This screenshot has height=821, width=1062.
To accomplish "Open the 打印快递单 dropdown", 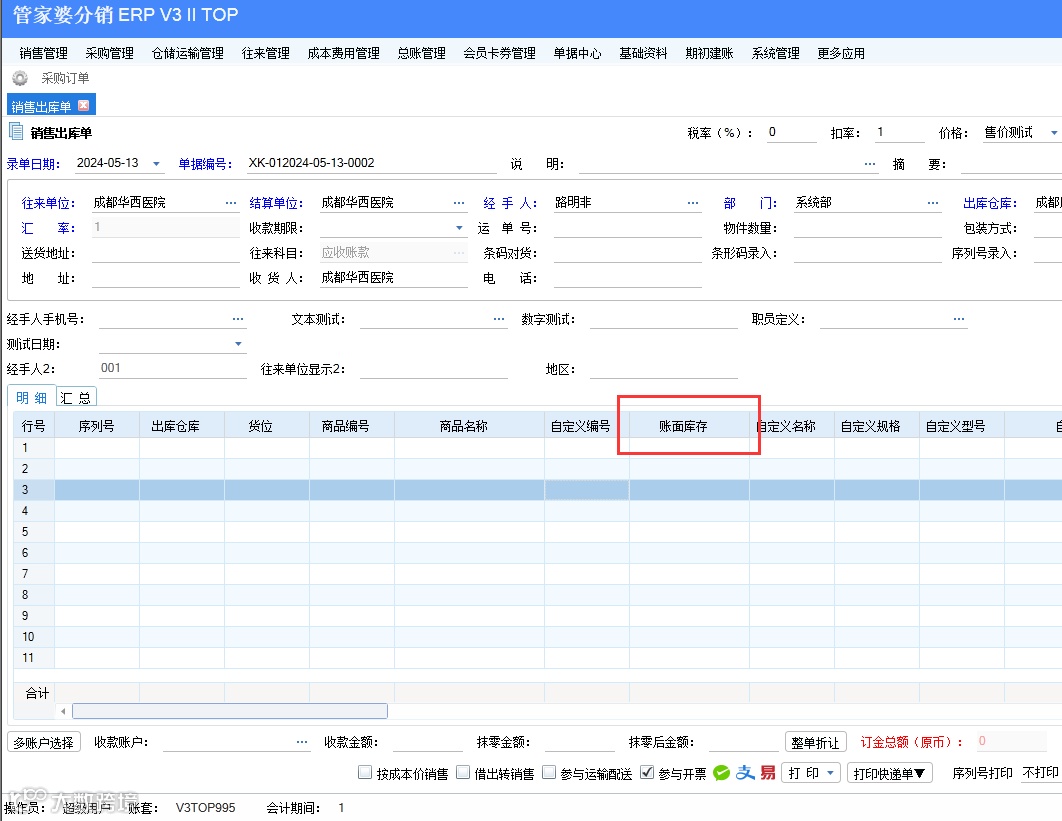I will coord(889,773).
